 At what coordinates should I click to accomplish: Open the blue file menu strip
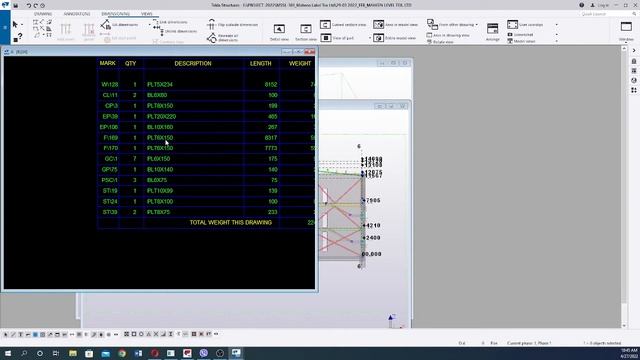coord(5,27)
